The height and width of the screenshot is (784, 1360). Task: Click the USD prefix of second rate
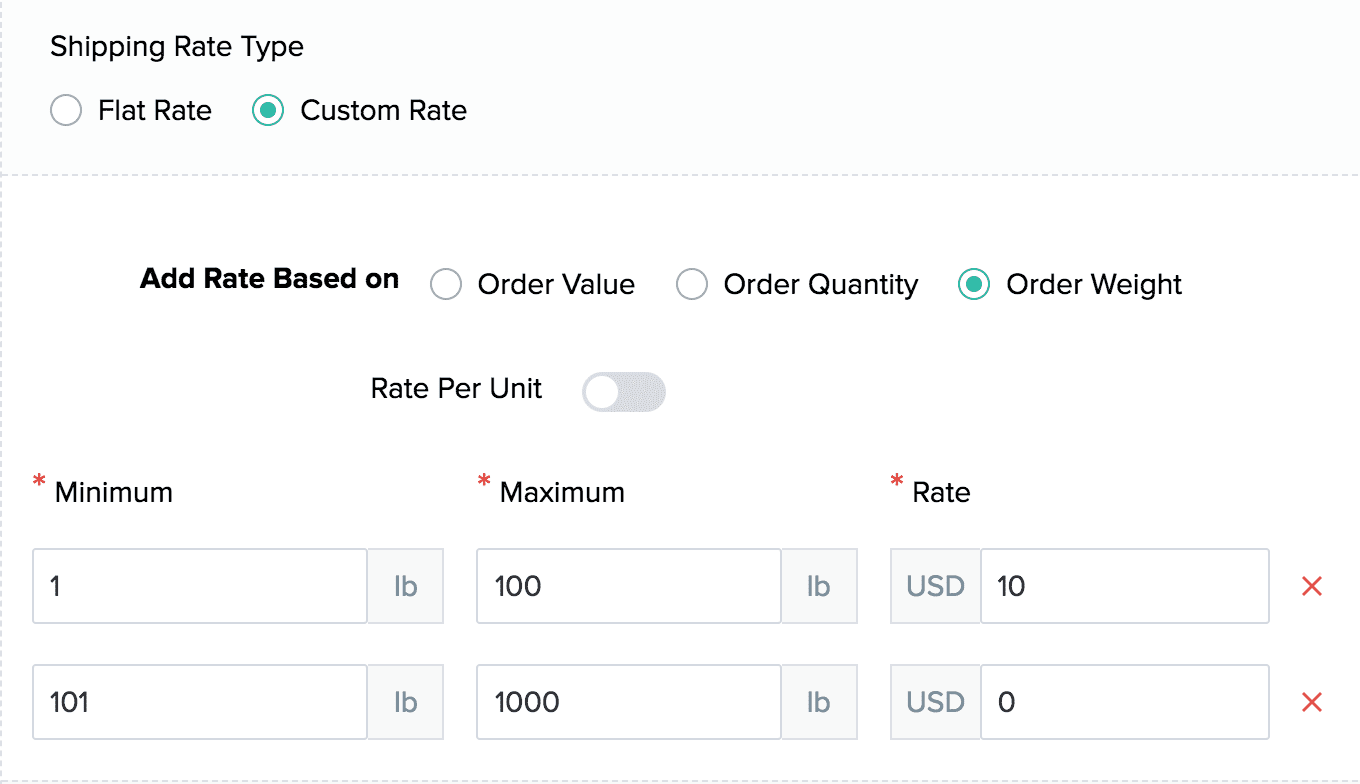(x=936, y=702)
